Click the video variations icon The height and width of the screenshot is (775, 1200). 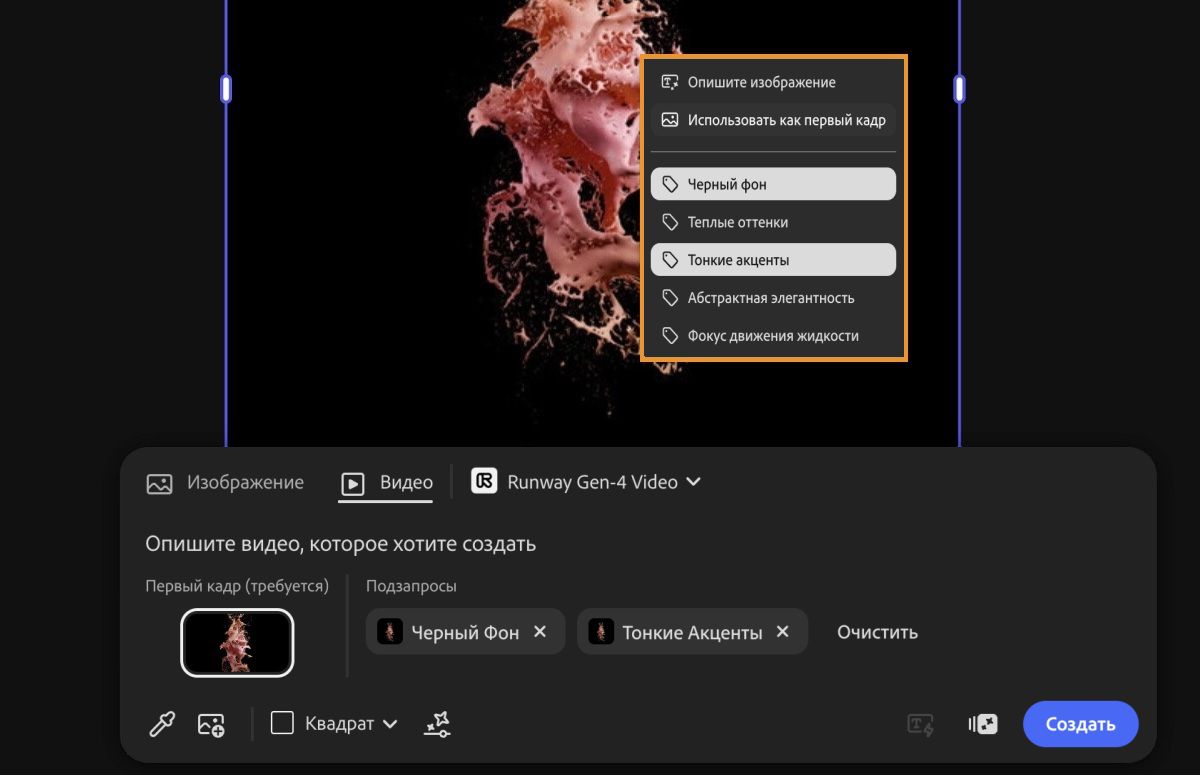983,724
